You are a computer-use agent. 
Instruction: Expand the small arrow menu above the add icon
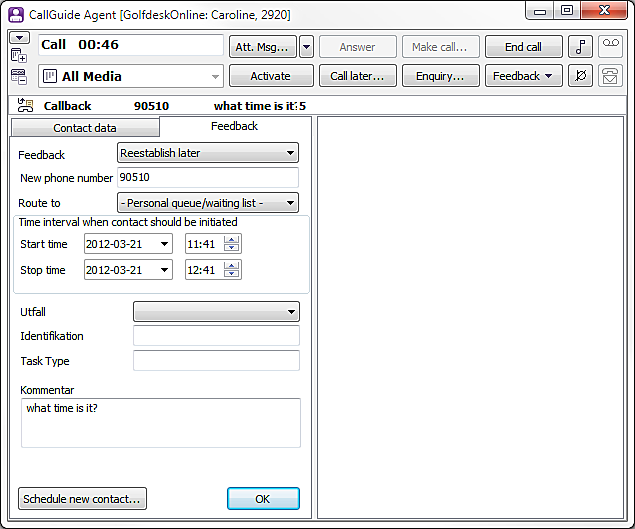click(x=18, y=38)
